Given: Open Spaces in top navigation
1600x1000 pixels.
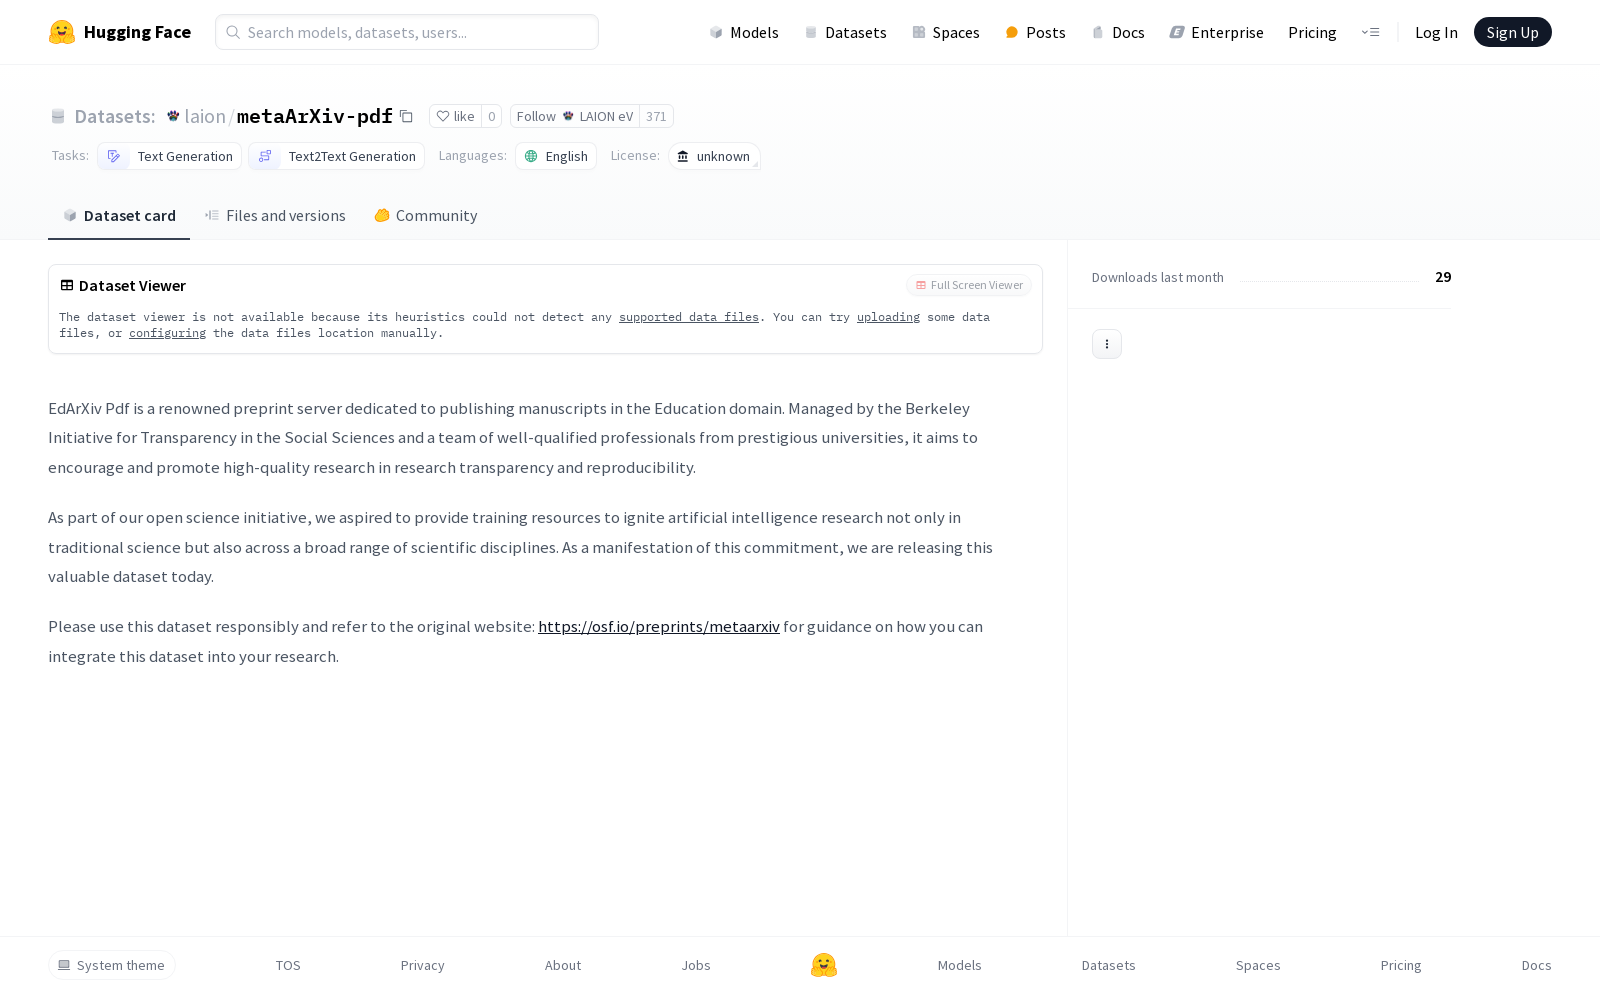Looking at the screenshot, I should (946, 32).
